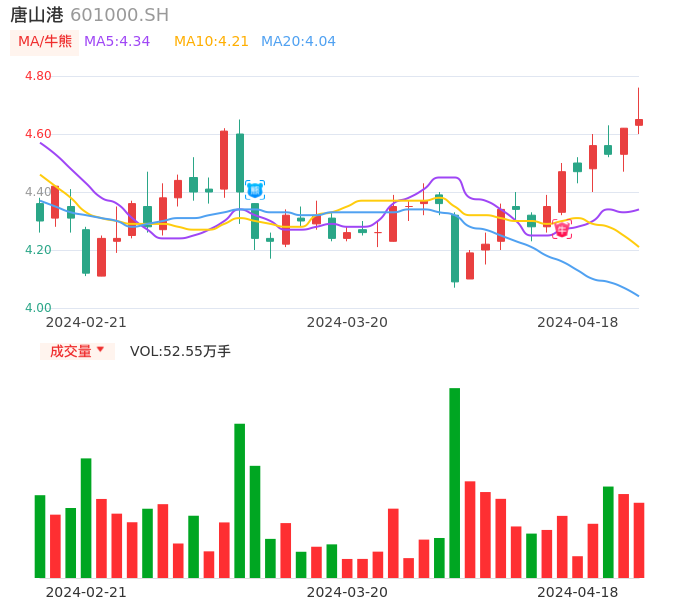The width and height of the screenshot is (686, 606).
Task: Click the 2024-04-18 date under volume chart
Action: (x=577, y=592)
